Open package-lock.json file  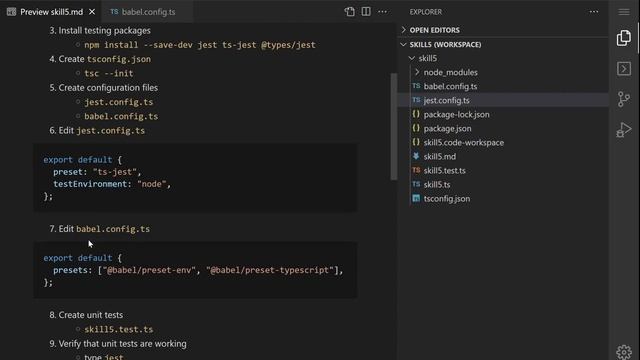coord(503,114)
